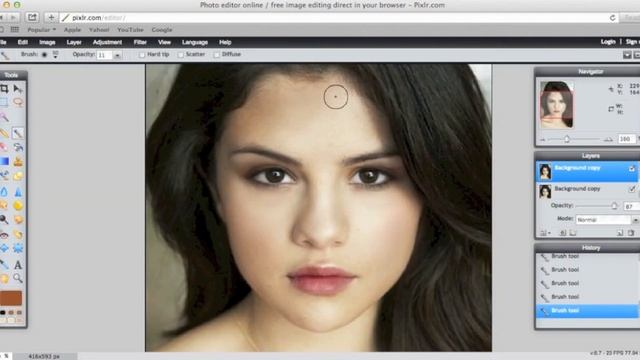Select the Crop tool
Viewport: 640px width, 360px height.
4,89
